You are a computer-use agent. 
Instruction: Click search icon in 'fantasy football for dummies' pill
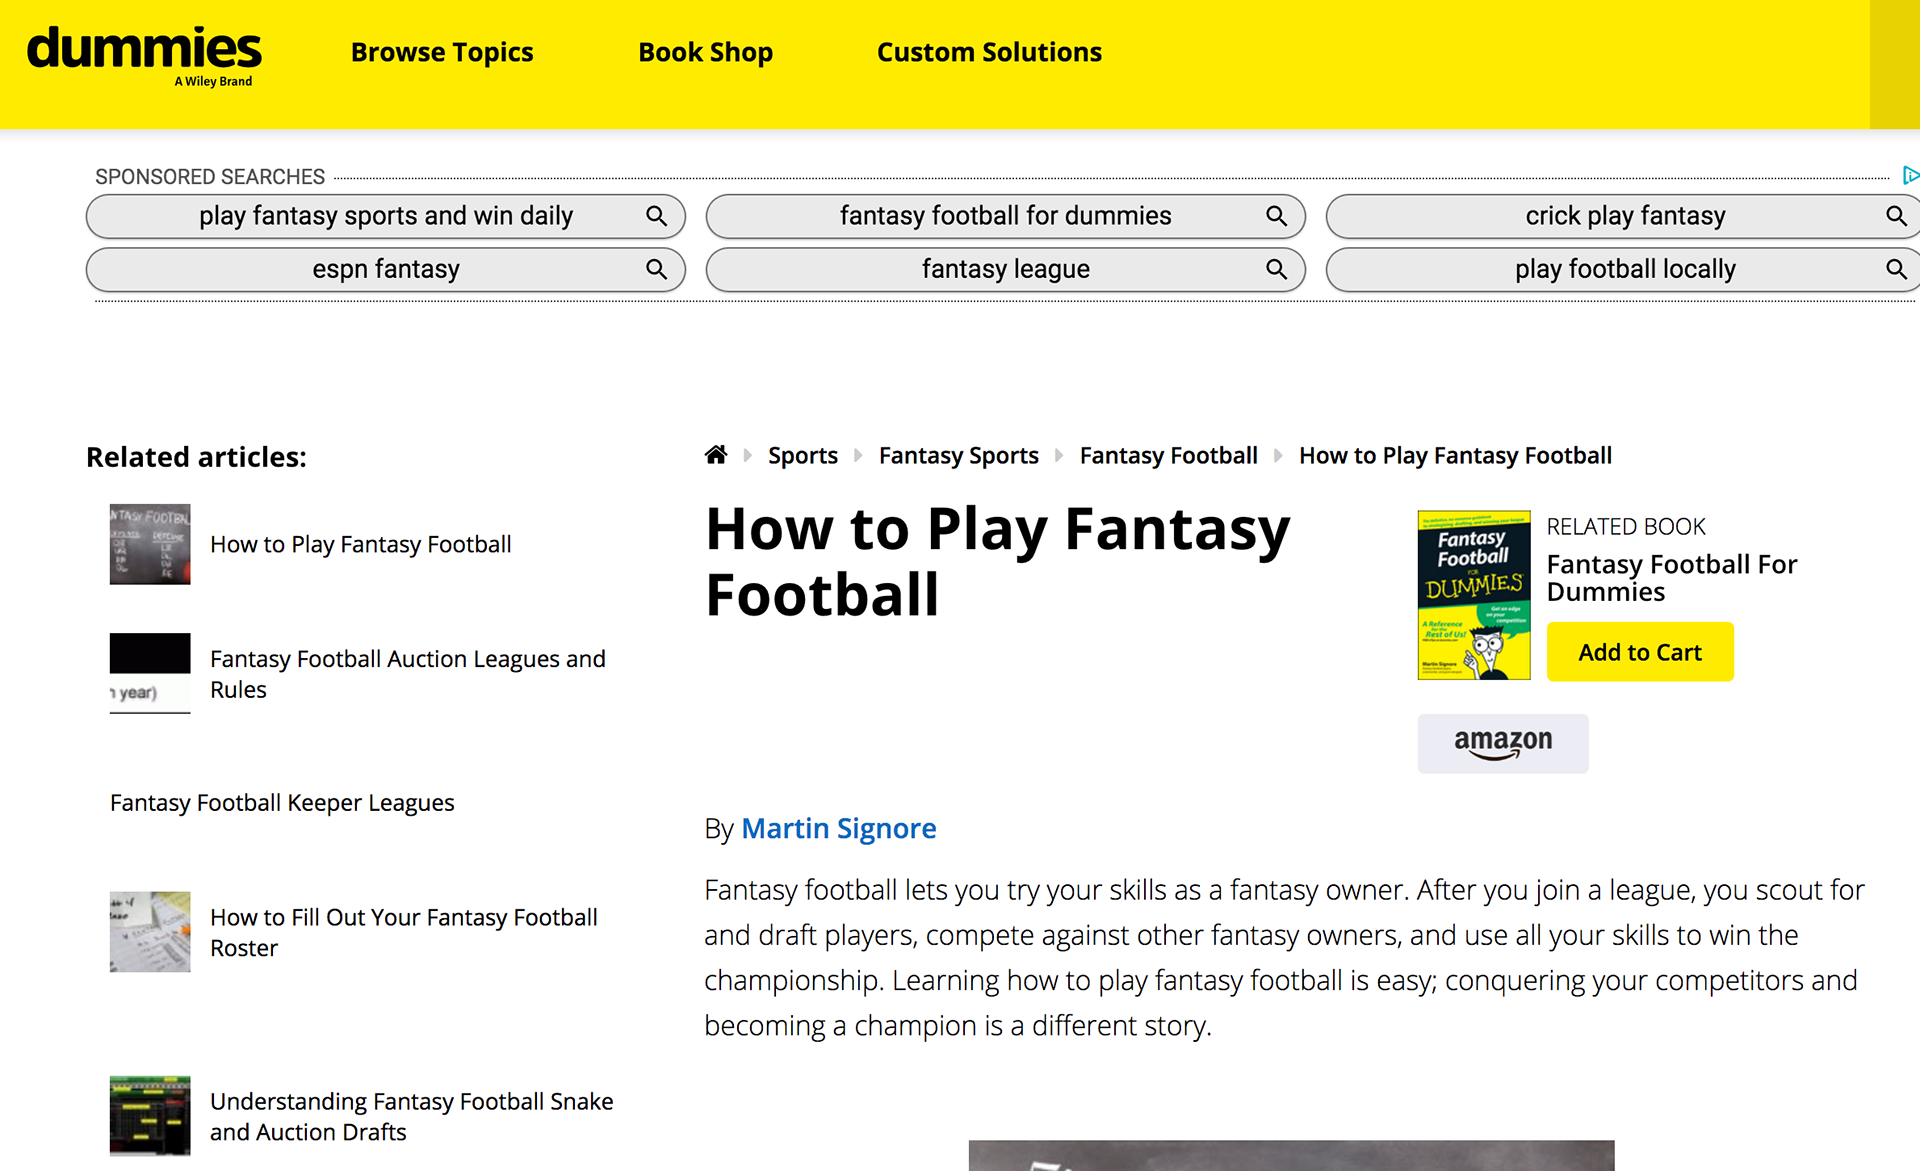coord(1276,216)
